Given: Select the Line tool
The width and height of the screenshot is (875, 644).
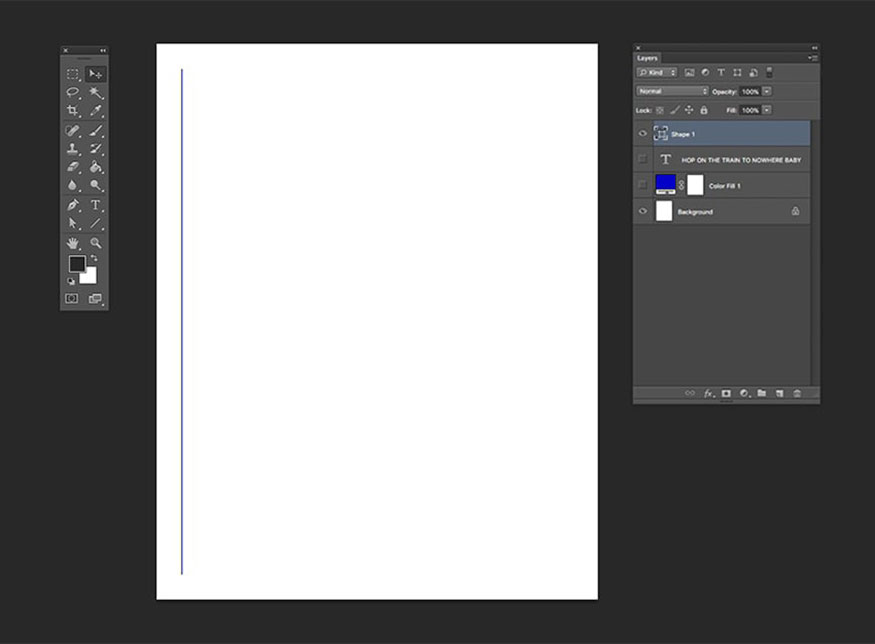Looking at the screenshot, I should click(95, 224).
